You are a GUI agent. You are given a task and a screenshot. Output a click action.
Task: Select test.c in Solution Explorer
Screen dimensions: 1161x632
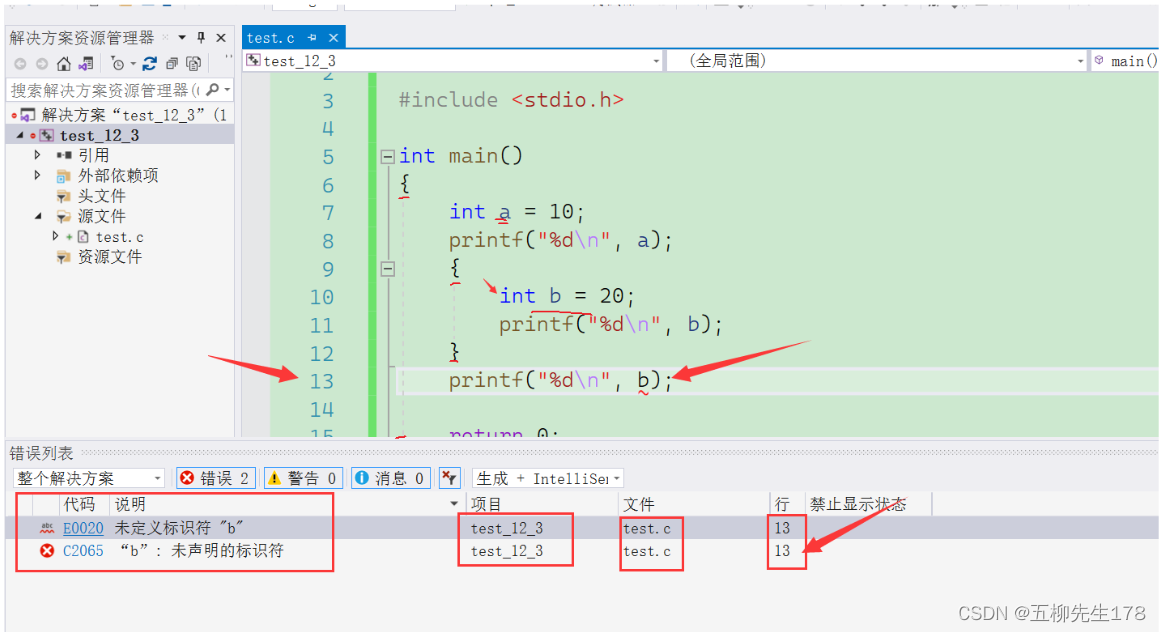119,237
